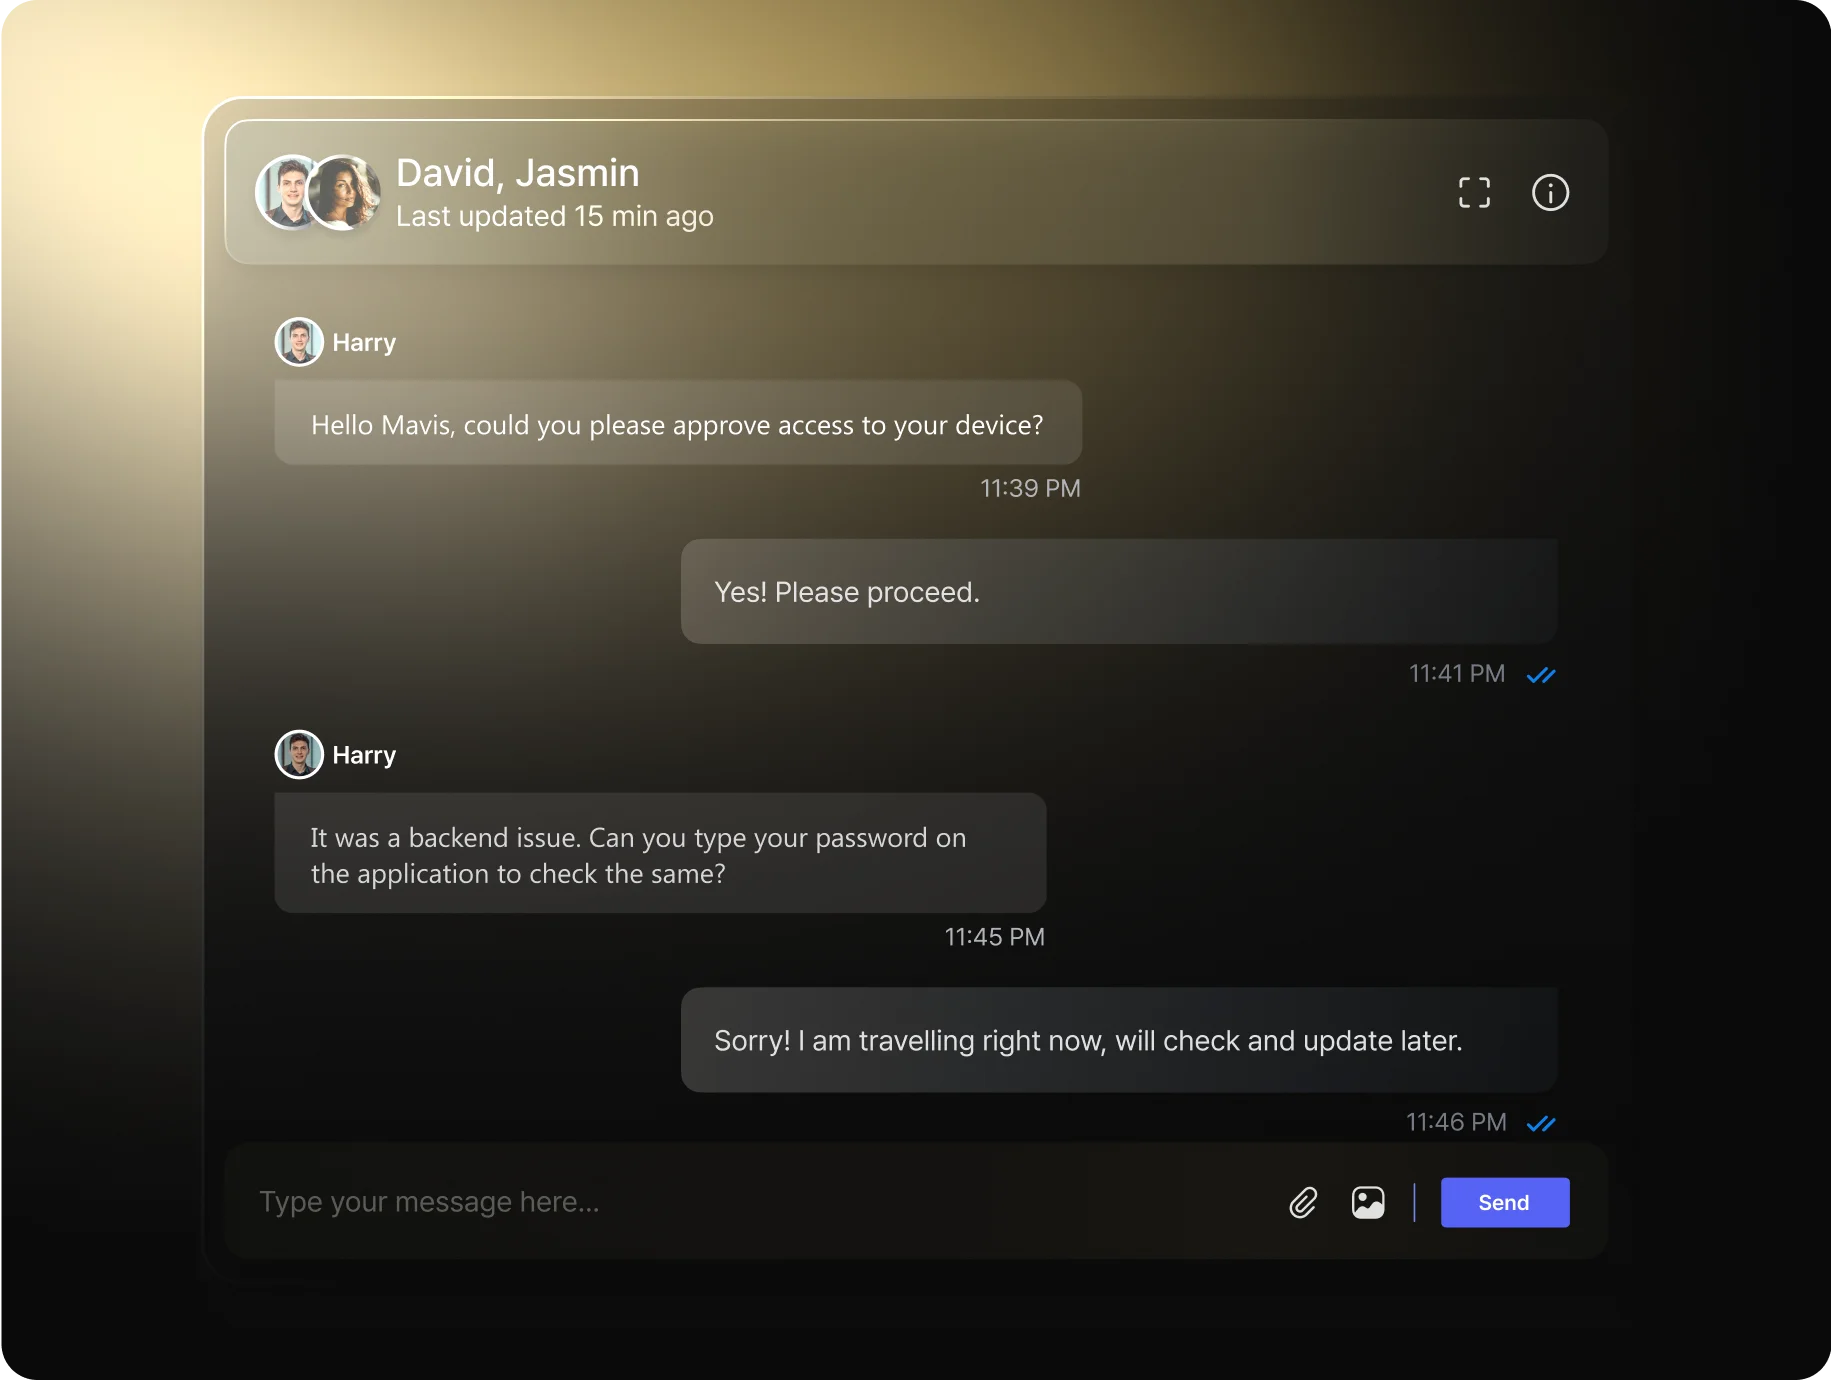Click Harry's avatar next to his first message
This screenshot has height=1380, width=1831.
click(298, 341)
